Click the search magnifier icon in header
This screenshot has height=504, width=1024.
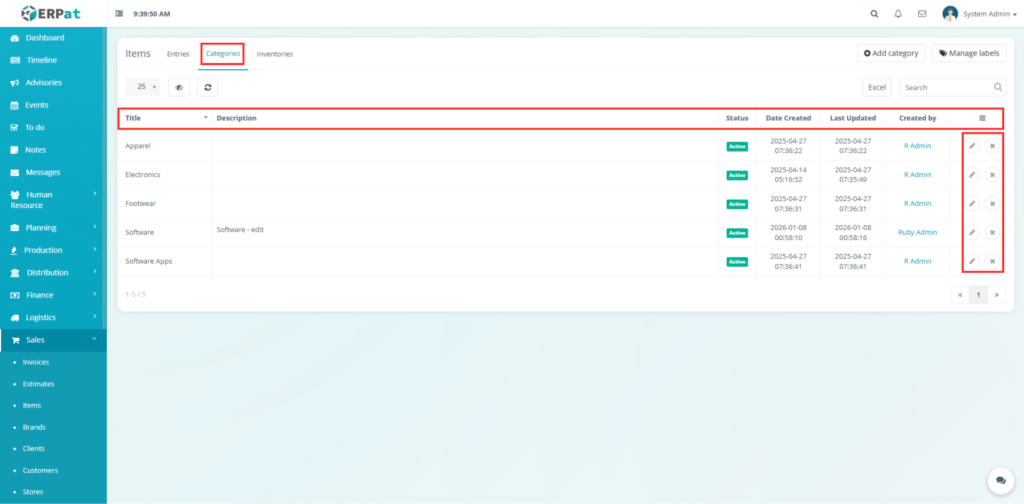(x=874, y=14)
